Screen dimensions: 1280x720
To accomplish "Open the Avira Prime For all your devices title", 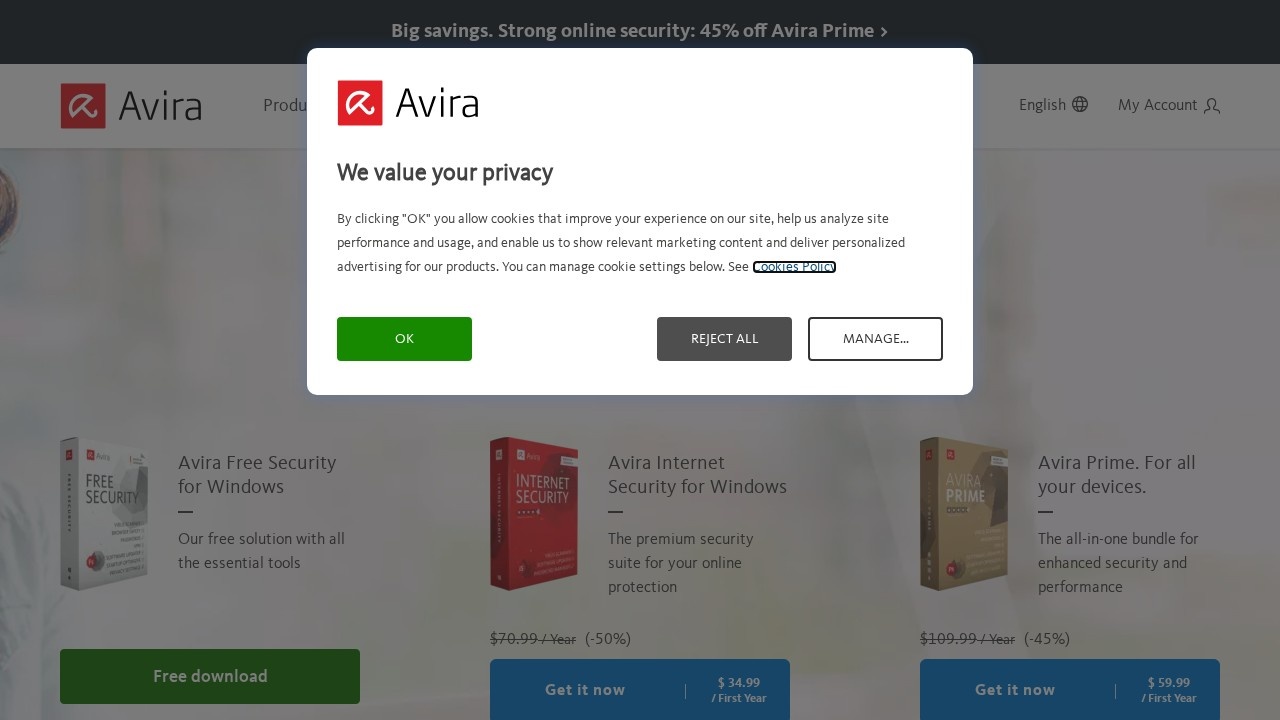I will 1117,475.
